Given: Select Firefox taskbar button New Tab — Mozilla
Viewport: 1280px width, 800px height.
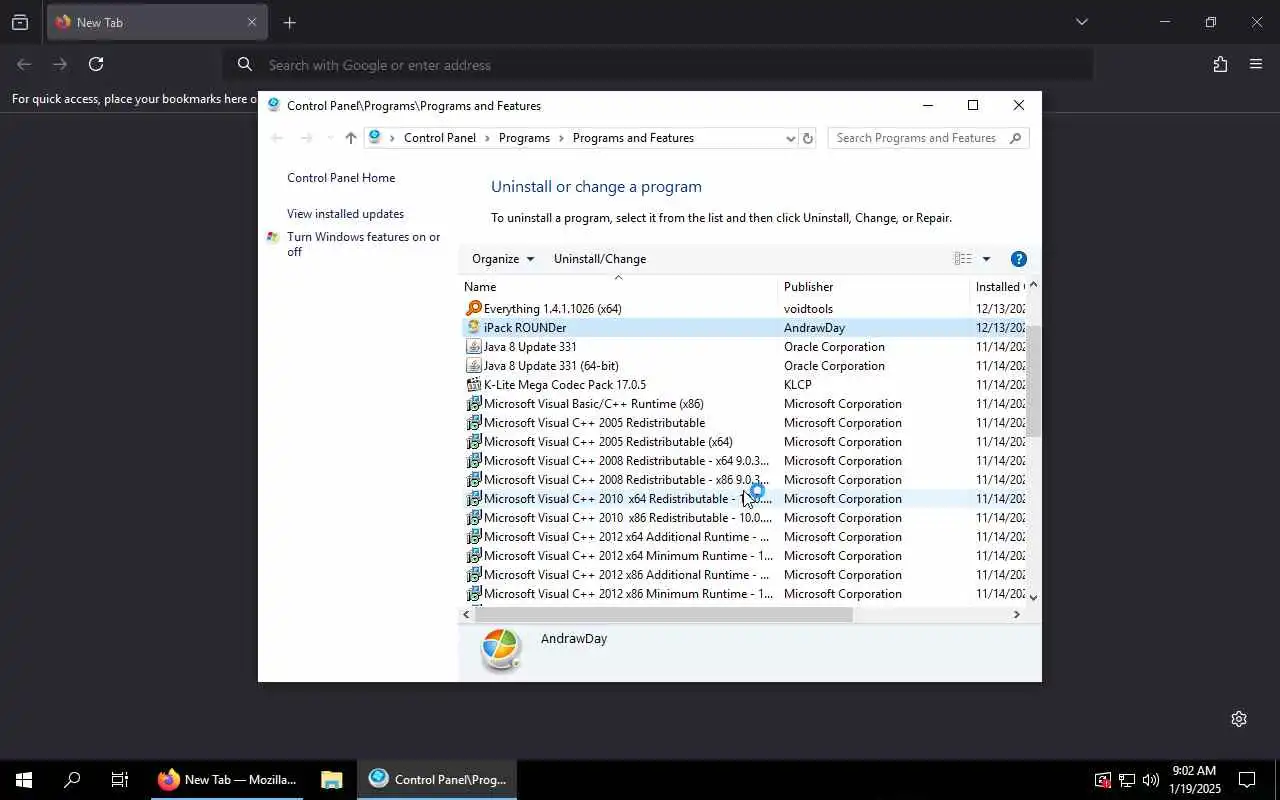Looking at the screenshot, I should (x=227, y=780).
